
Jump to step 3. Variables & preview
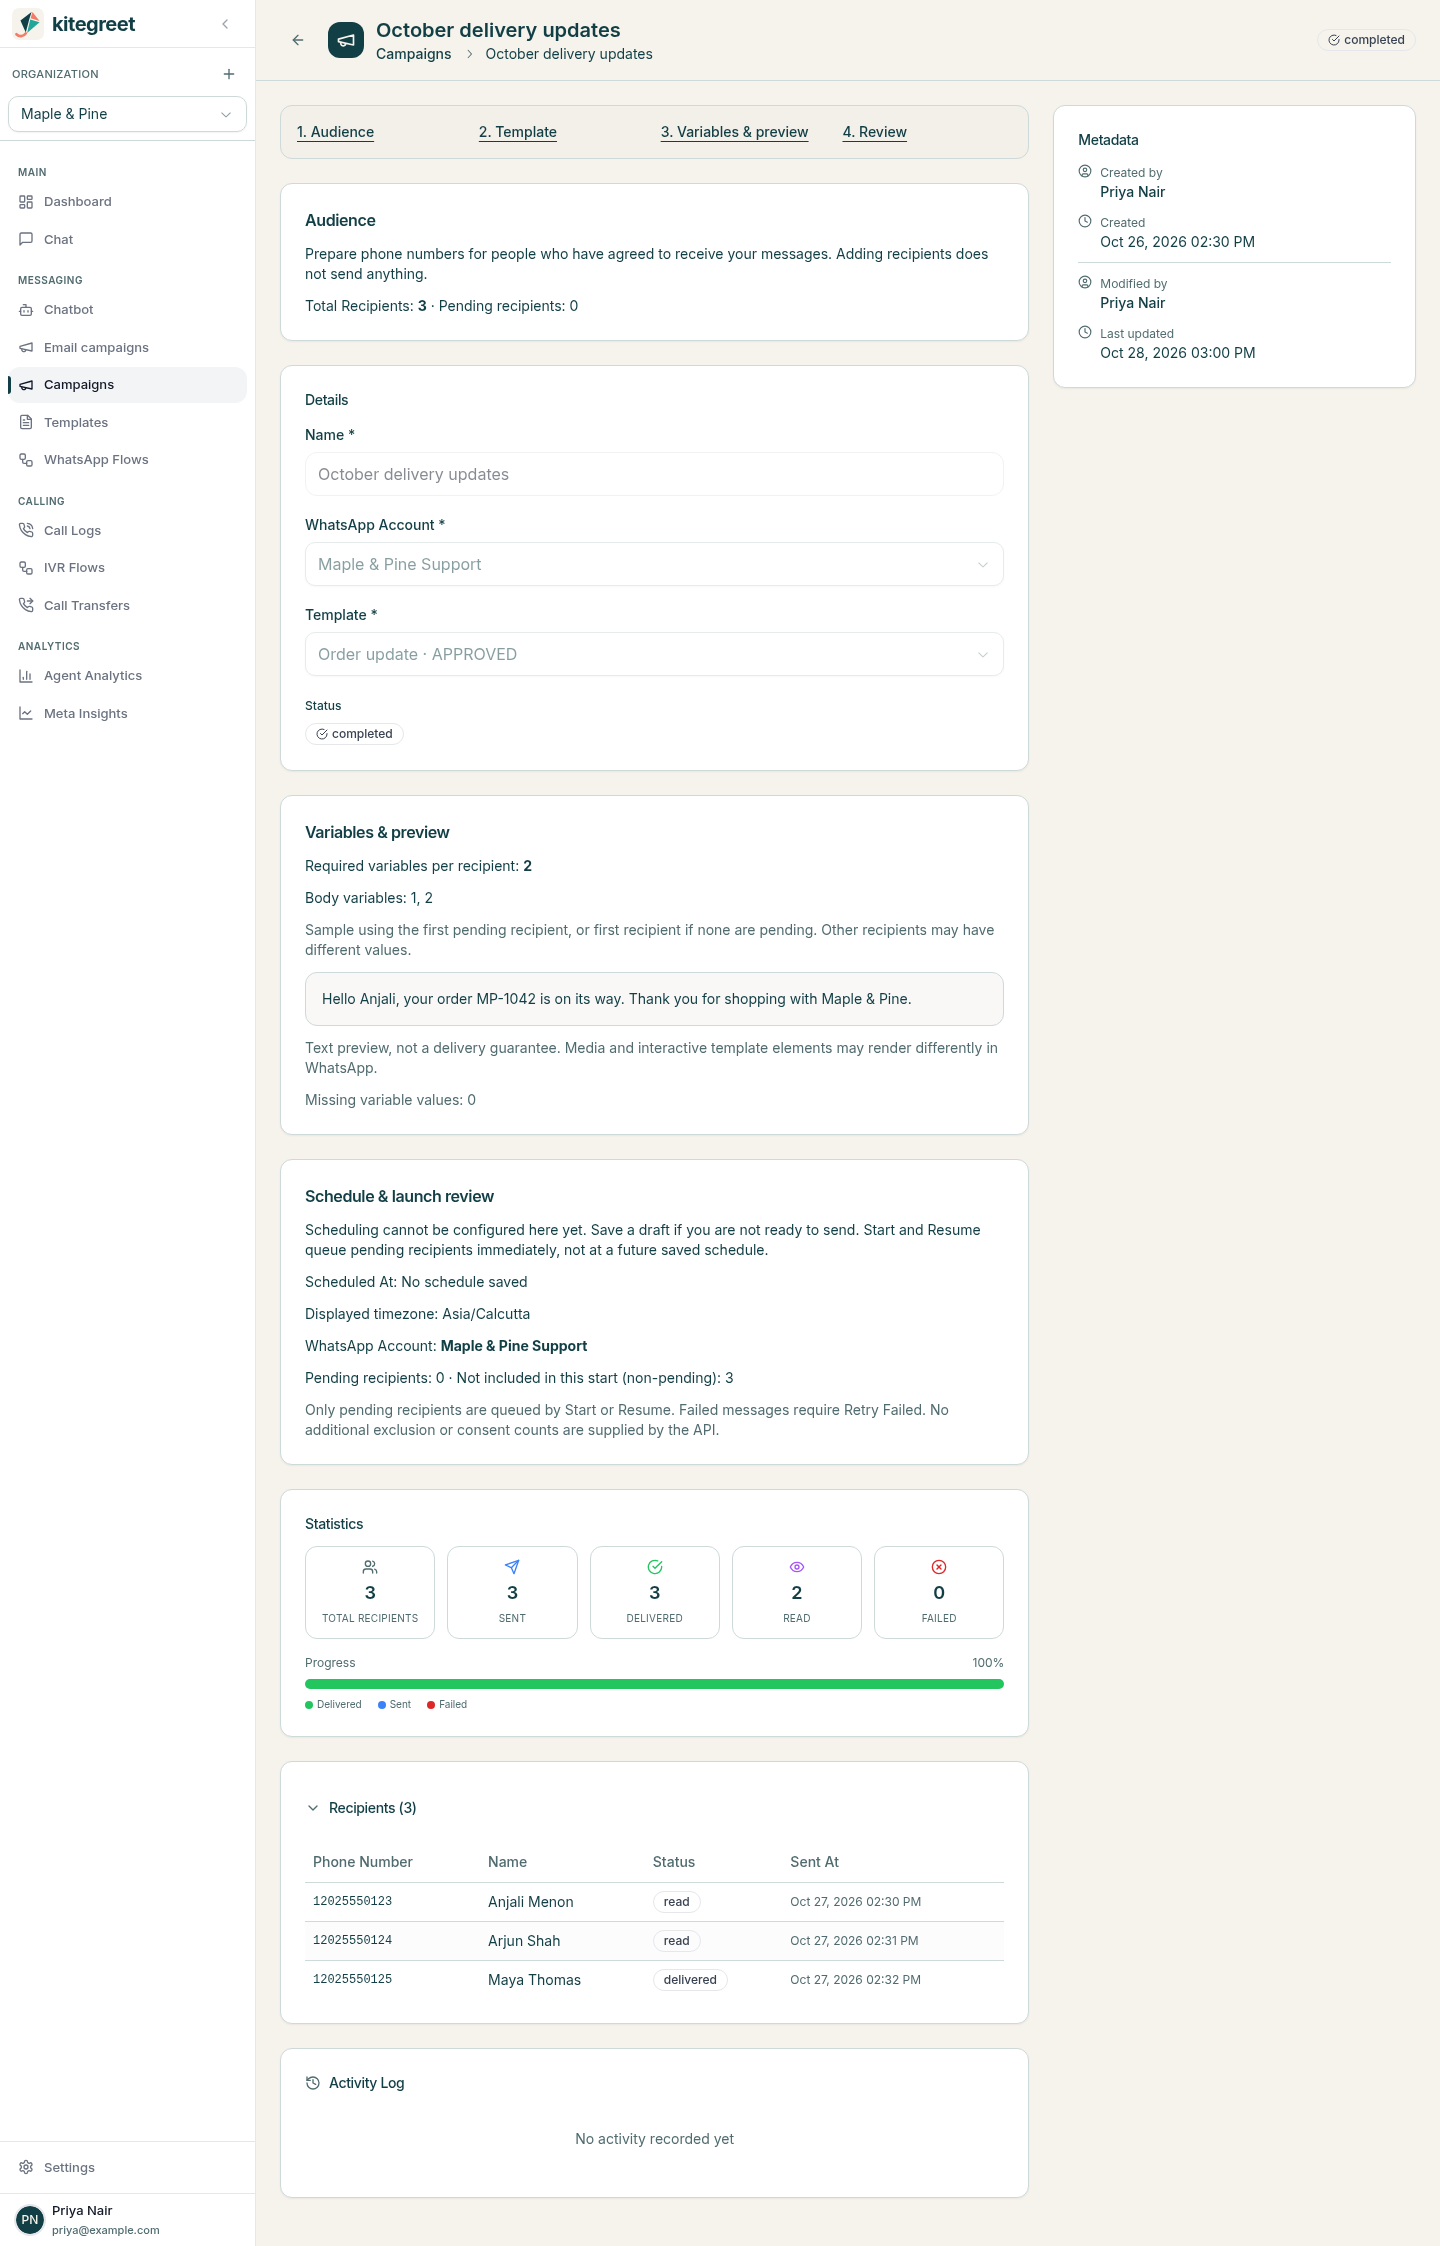tap(735, 132)
